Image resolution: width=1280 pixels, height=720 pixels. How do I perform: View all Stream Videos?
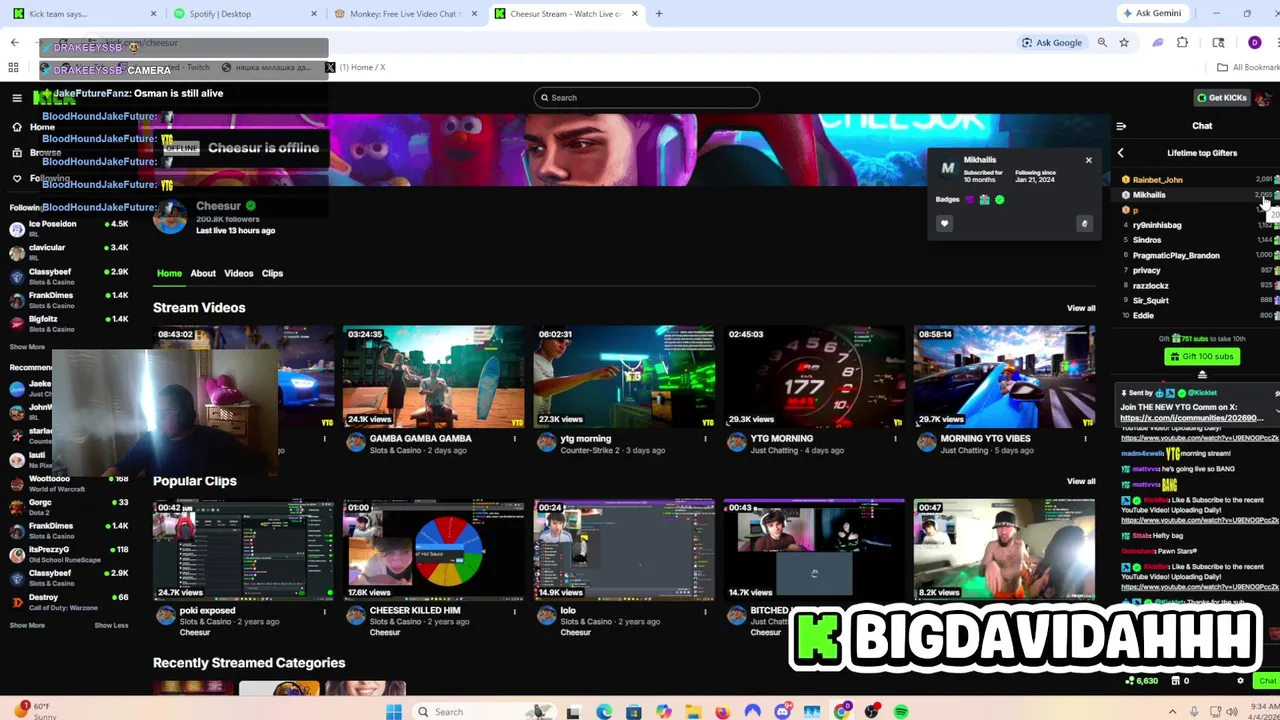[1081, 308]
